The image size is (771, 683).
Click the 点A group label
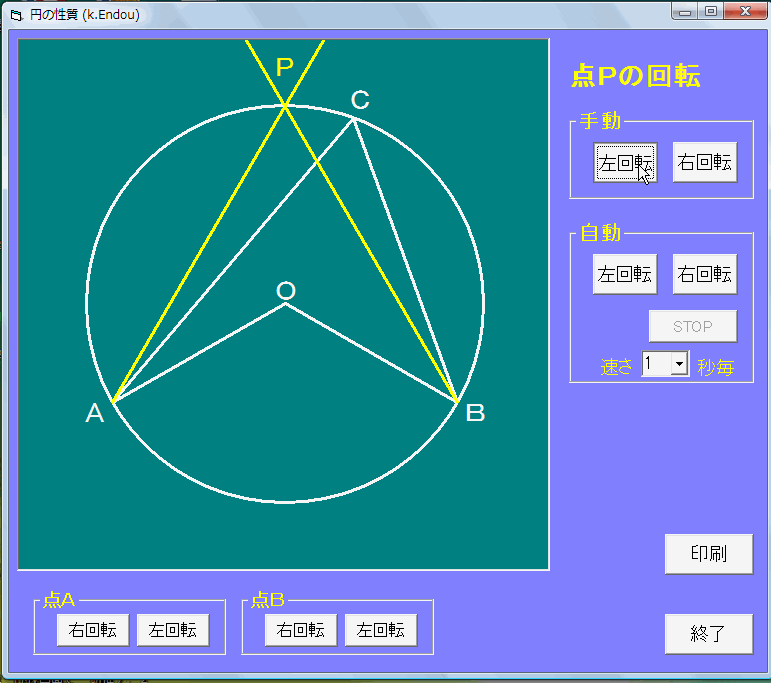59,600
